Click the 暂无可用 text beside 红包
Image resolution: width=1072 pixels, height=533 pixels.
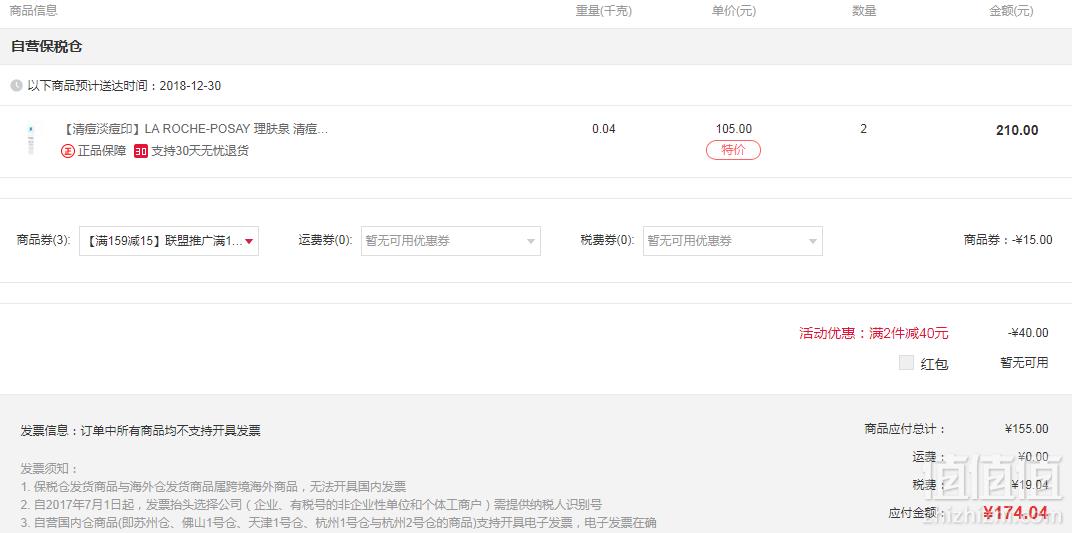point(1024,363)
